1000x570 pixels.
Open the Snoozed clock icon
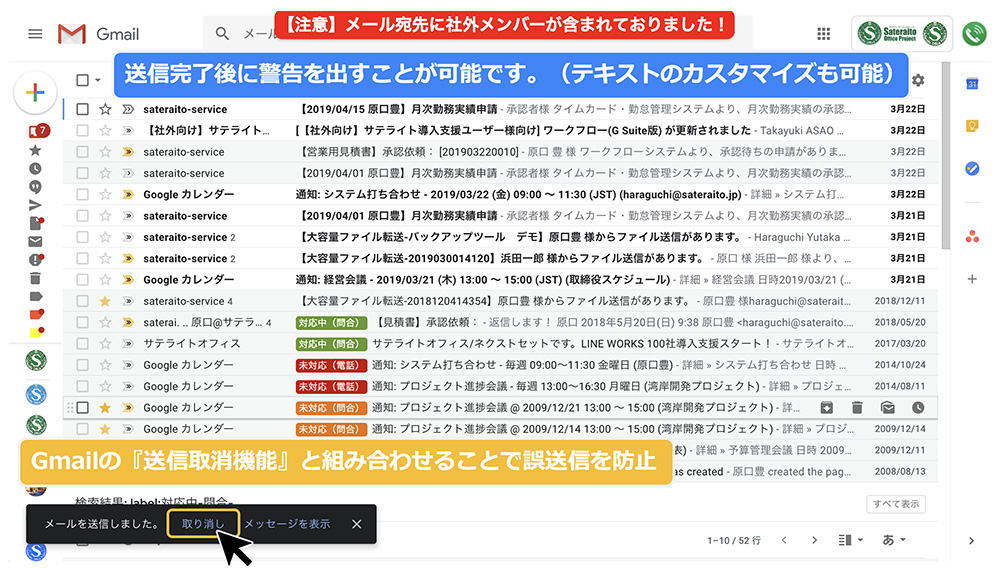tap(35, 168)
